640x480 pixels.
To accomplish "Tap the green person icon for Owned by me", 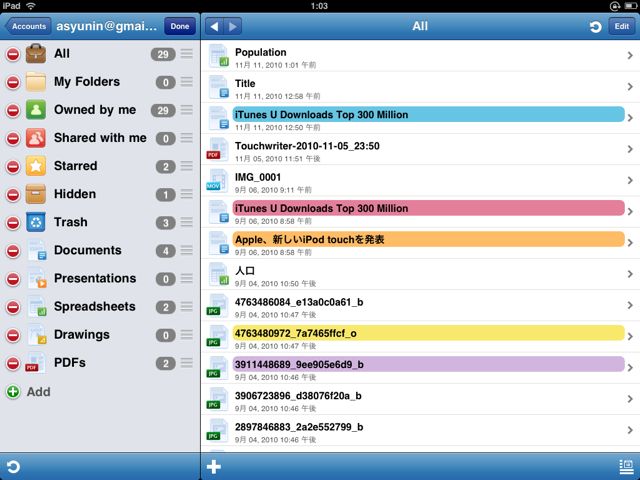I will 36,110.
